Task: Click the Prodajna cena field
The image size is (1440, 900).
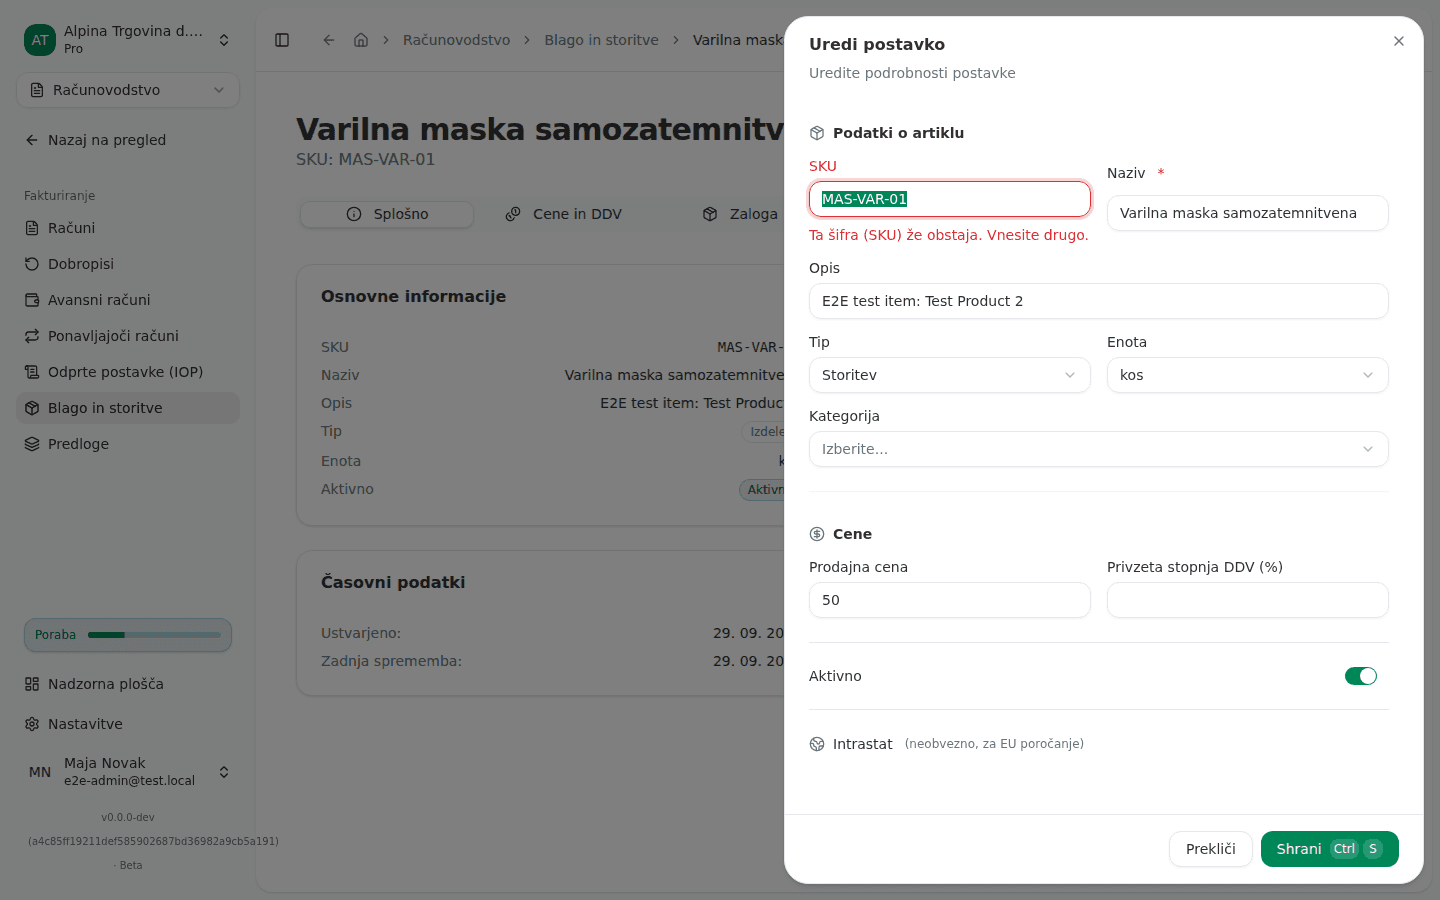Action: tap(950, 600)
